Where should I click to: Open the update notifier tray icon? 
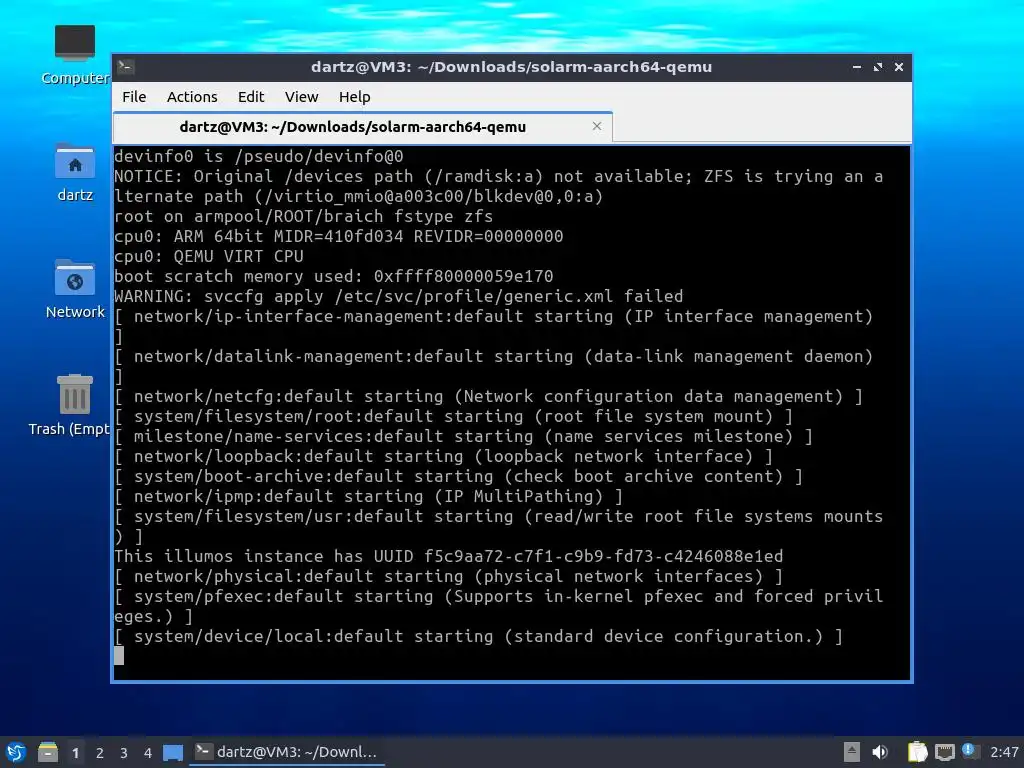970,752
